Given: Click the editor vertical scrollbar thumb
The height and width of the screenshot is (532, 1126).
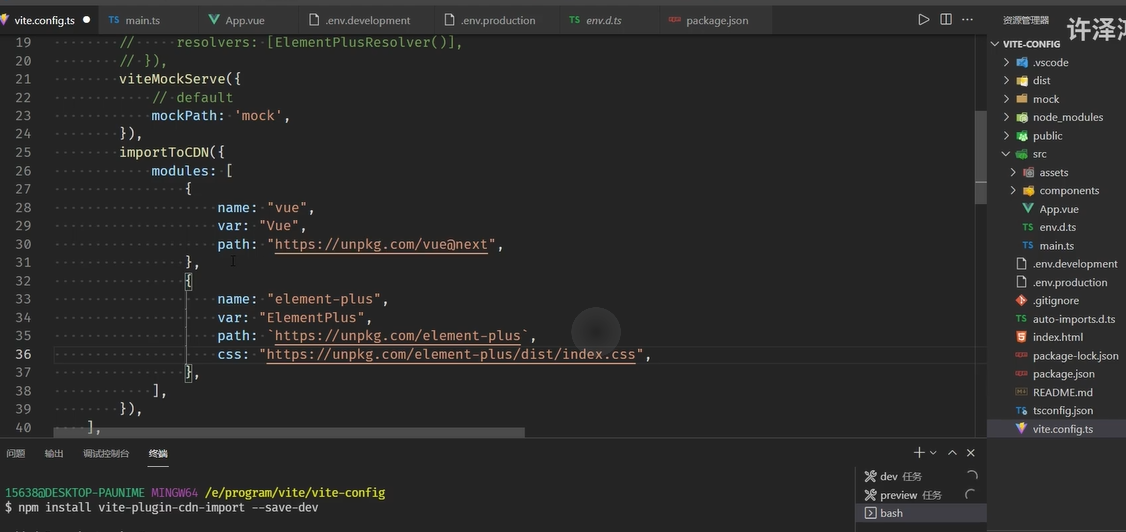Looking at the screenshot, I should [980, 156].
